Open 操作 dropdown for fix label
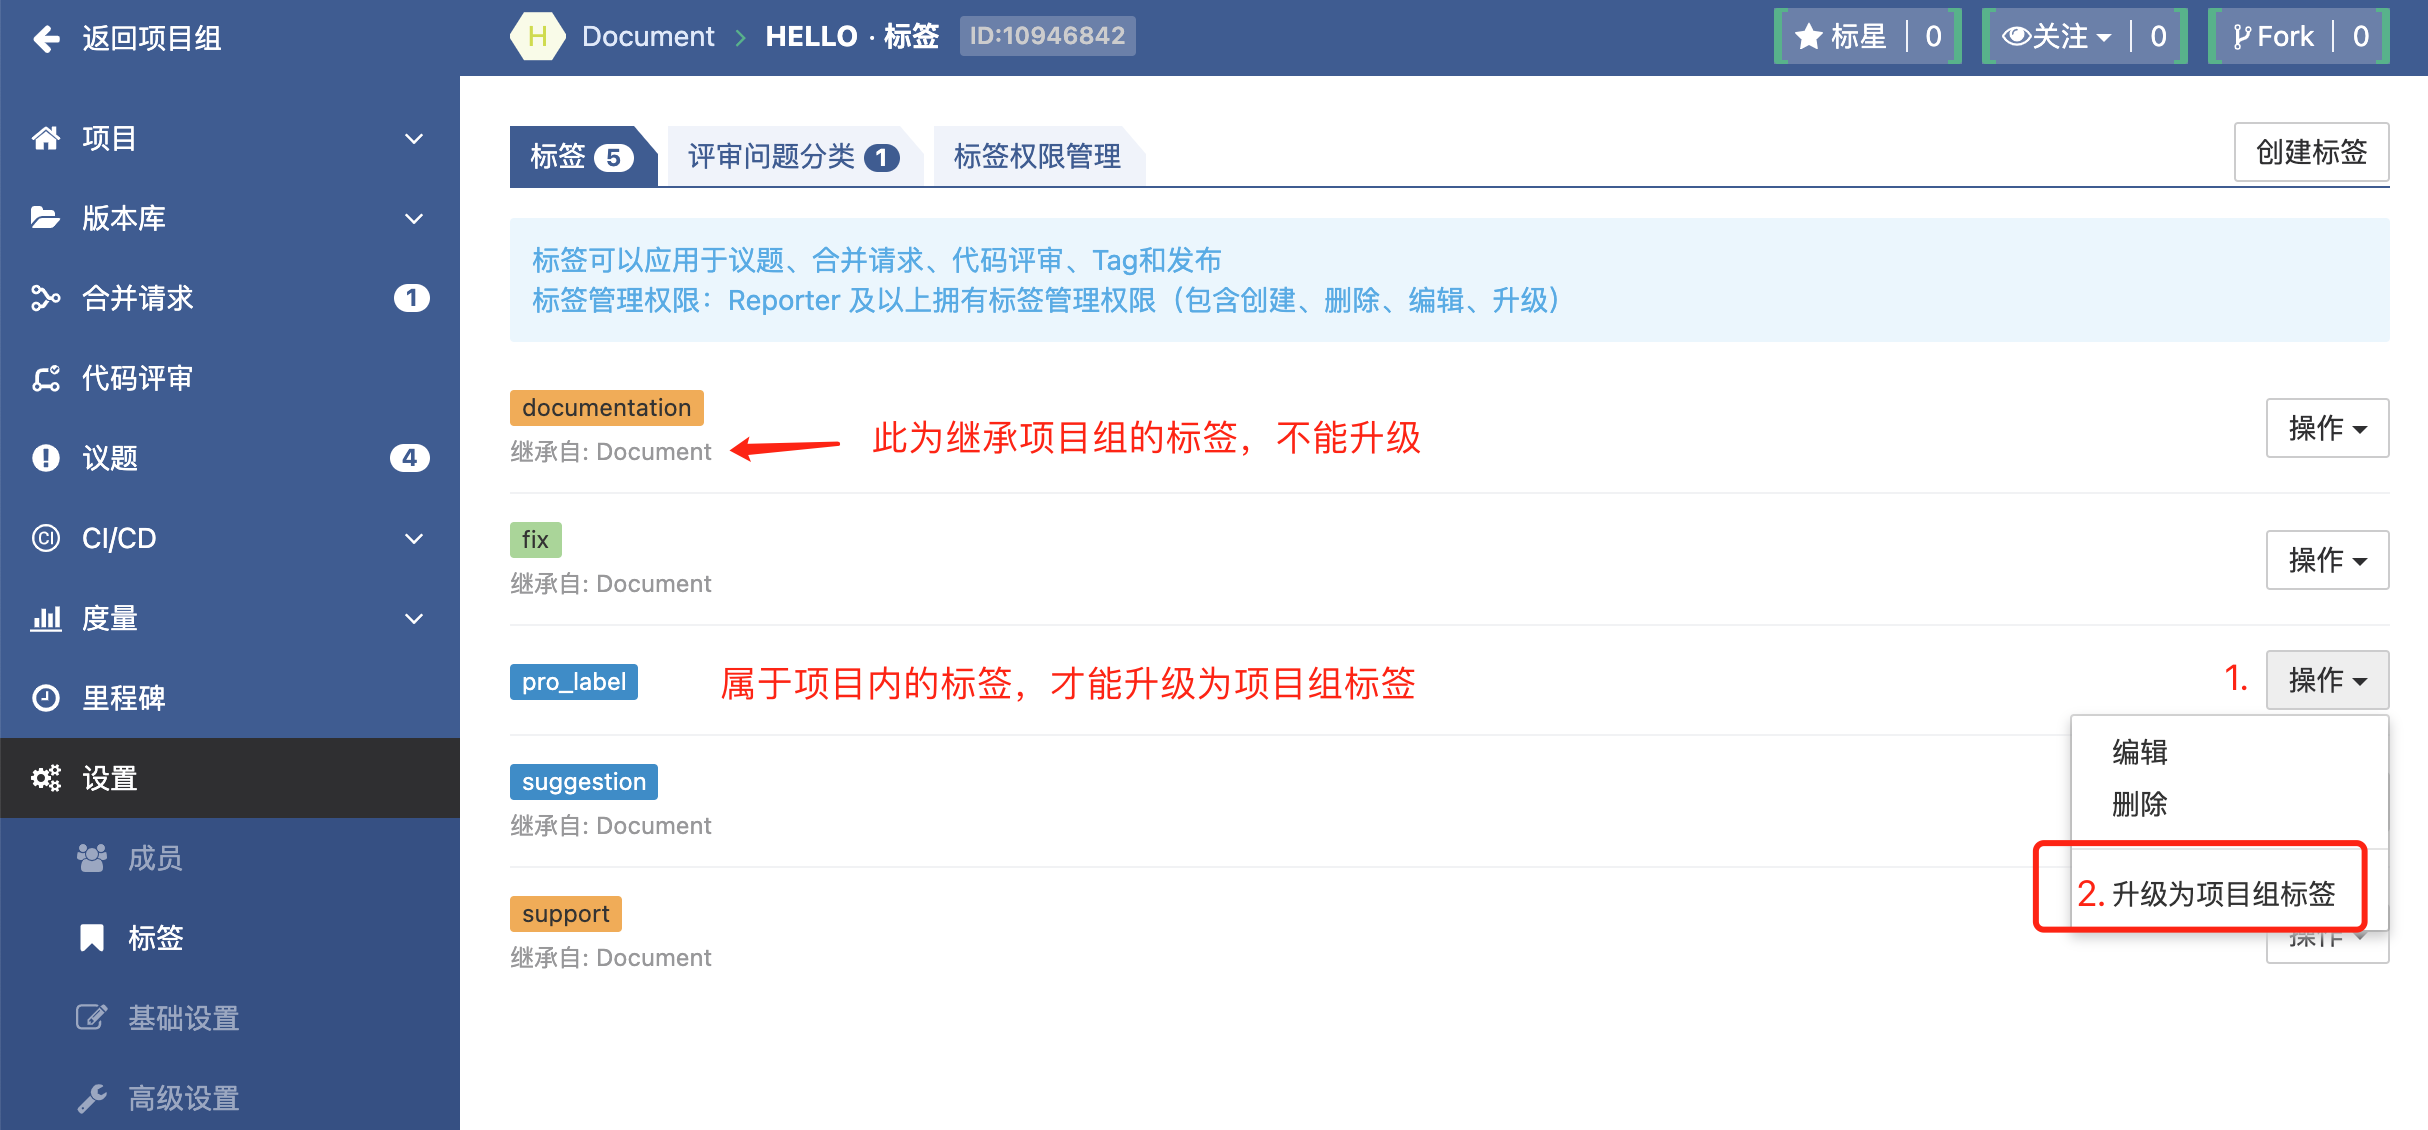Screen dimensions: 2428x1130 pos(2326,560)
